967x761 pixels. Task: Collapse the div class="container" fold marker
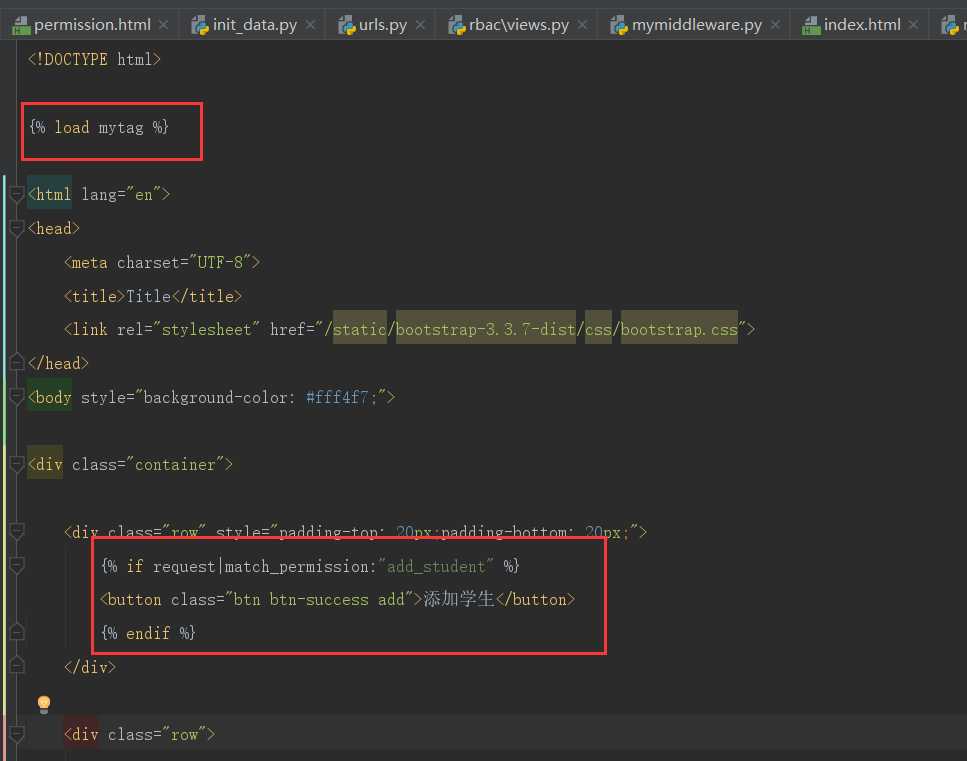[17, 464]
